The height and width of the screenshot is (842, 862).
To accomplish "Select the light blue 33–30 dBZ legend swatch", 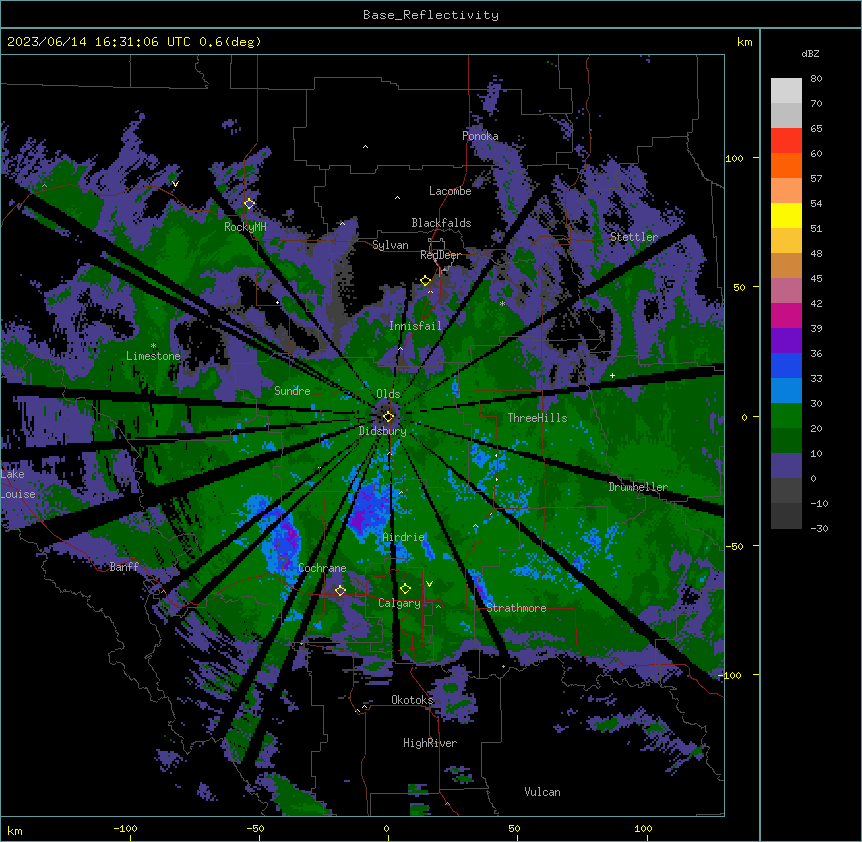I will pos(786,391).
